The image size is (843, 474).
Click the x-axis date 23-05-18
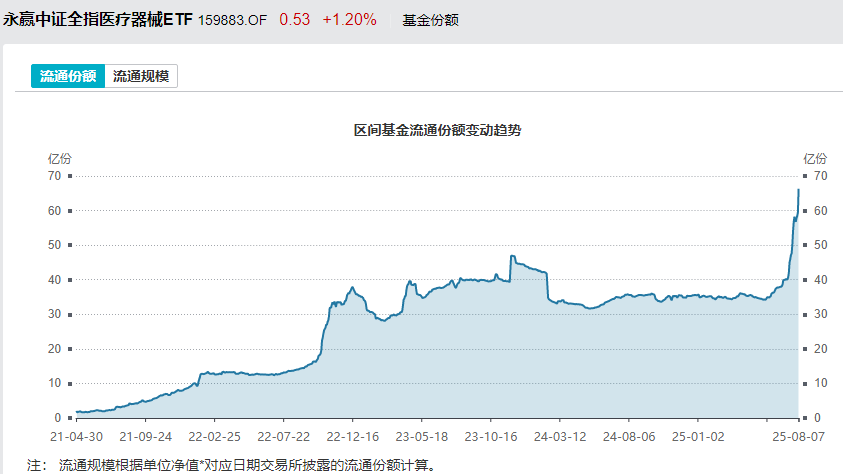pos(422,437)
